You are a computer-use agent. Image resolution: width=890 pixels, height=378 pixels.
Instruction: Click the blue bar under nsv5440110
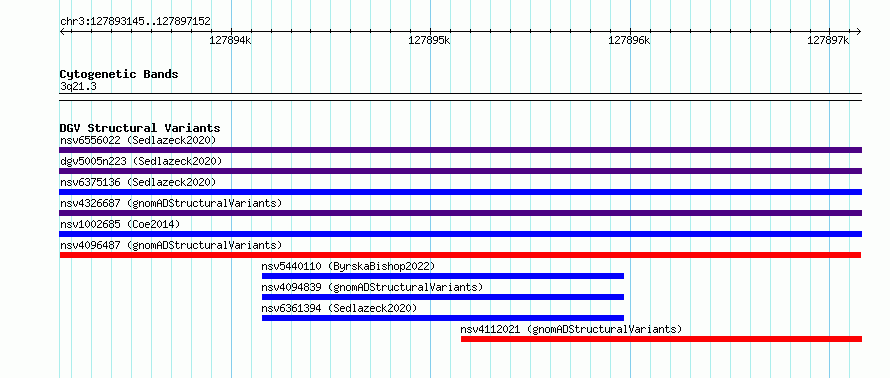click(x=443, y=276)
